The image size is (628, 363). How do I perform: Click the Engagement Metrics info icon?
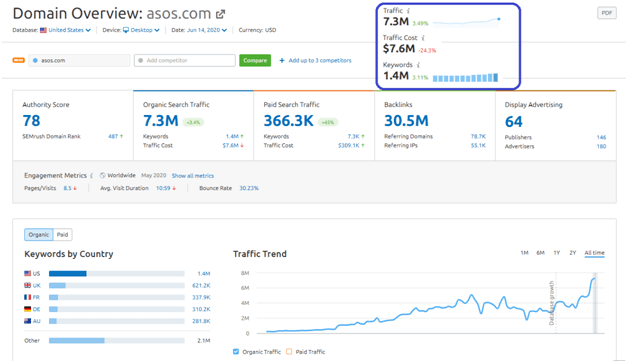(x=91, y=175)
